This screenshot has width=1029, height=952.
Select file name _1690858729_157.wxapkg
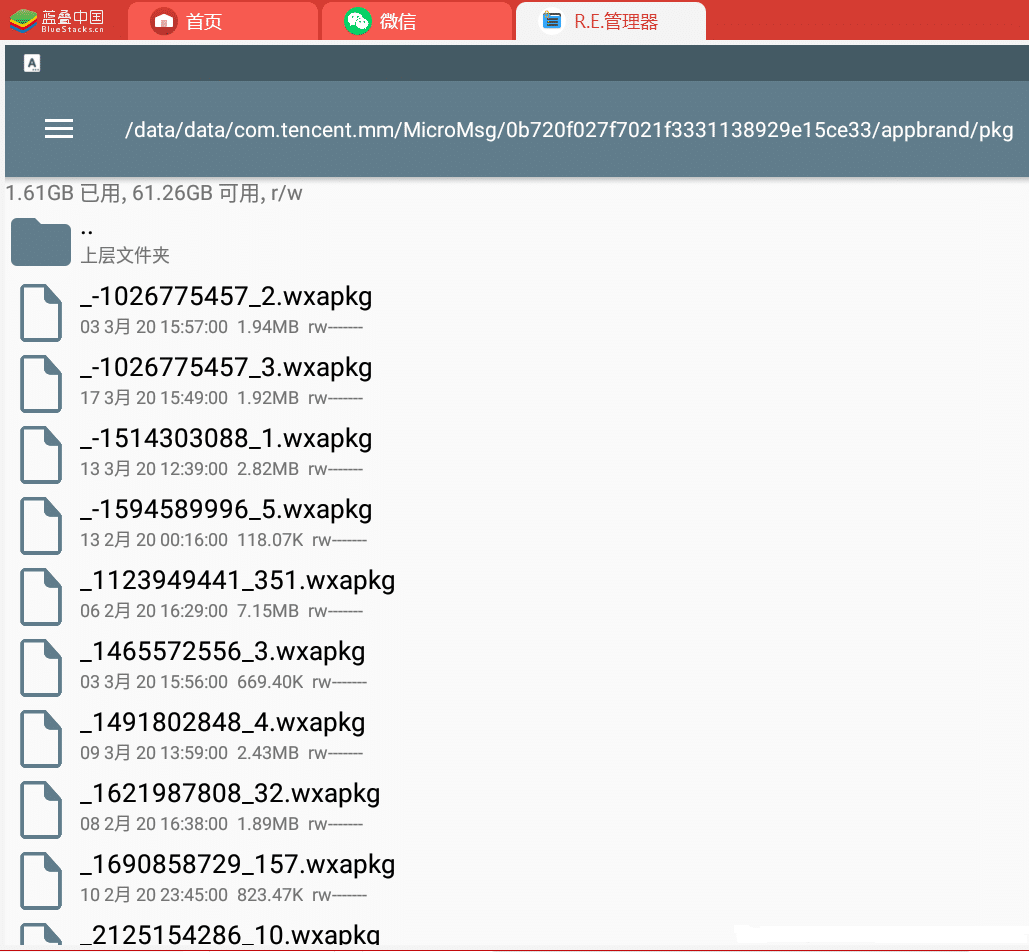click(238, 865)
